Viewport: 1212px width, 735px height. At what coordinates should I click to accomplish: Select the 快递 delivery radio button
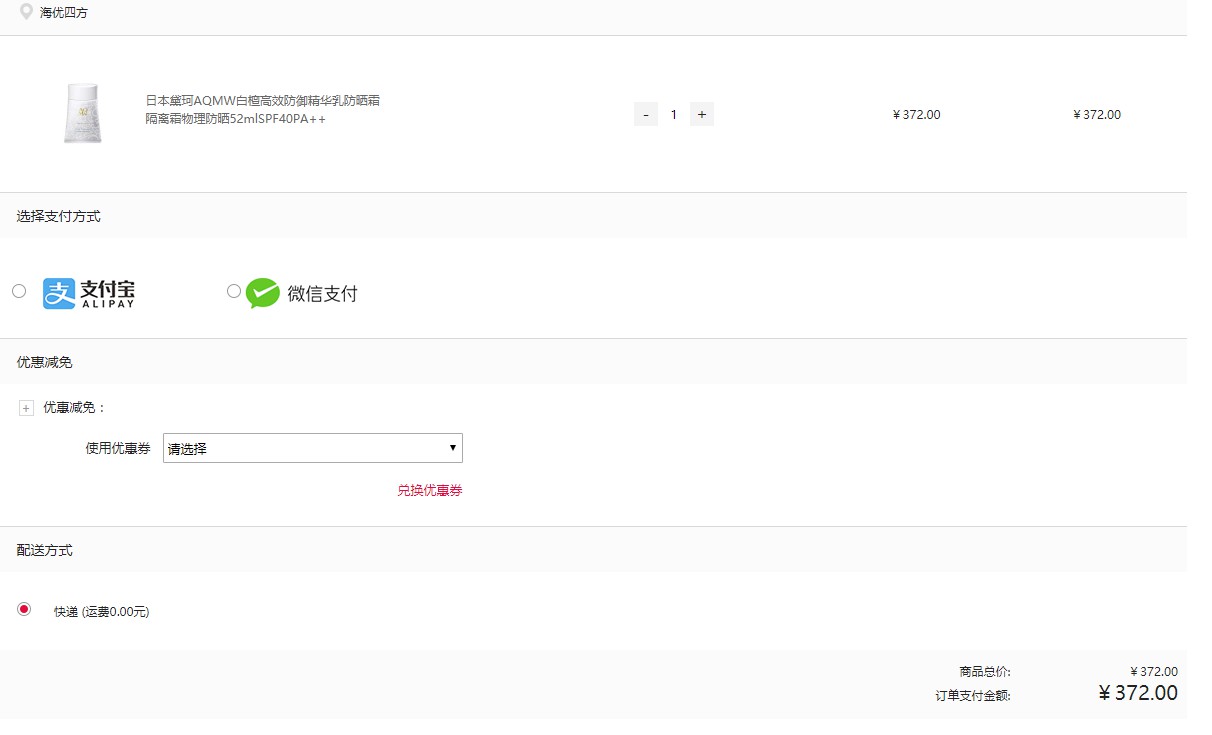coord(24,609)
